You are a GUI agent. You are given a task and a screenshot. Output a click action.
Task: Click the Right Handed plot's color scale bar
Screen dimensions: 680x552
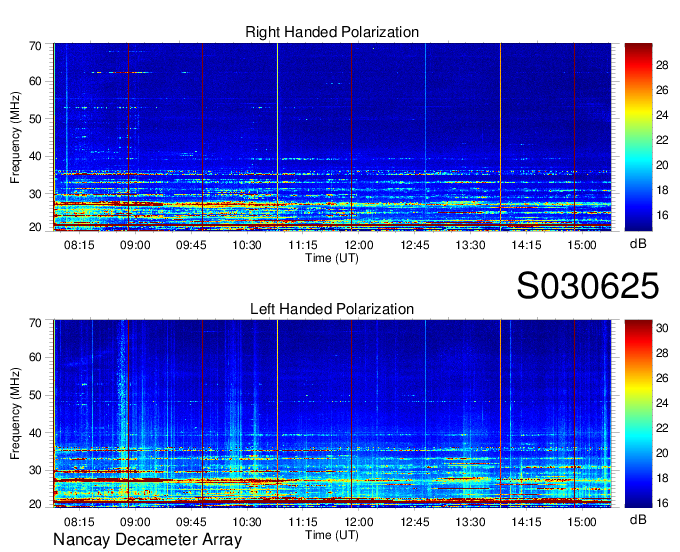tap(638, 137)
